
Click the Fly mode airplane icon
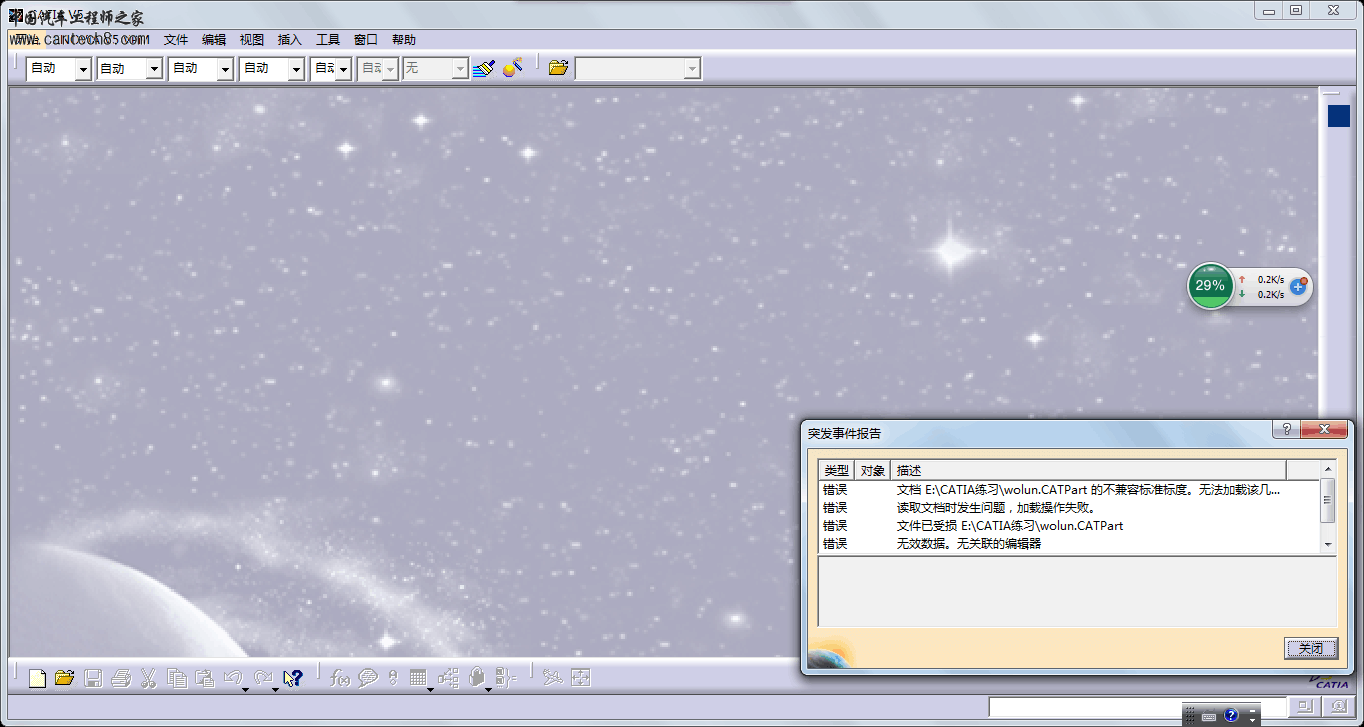[x=551, y=678]
